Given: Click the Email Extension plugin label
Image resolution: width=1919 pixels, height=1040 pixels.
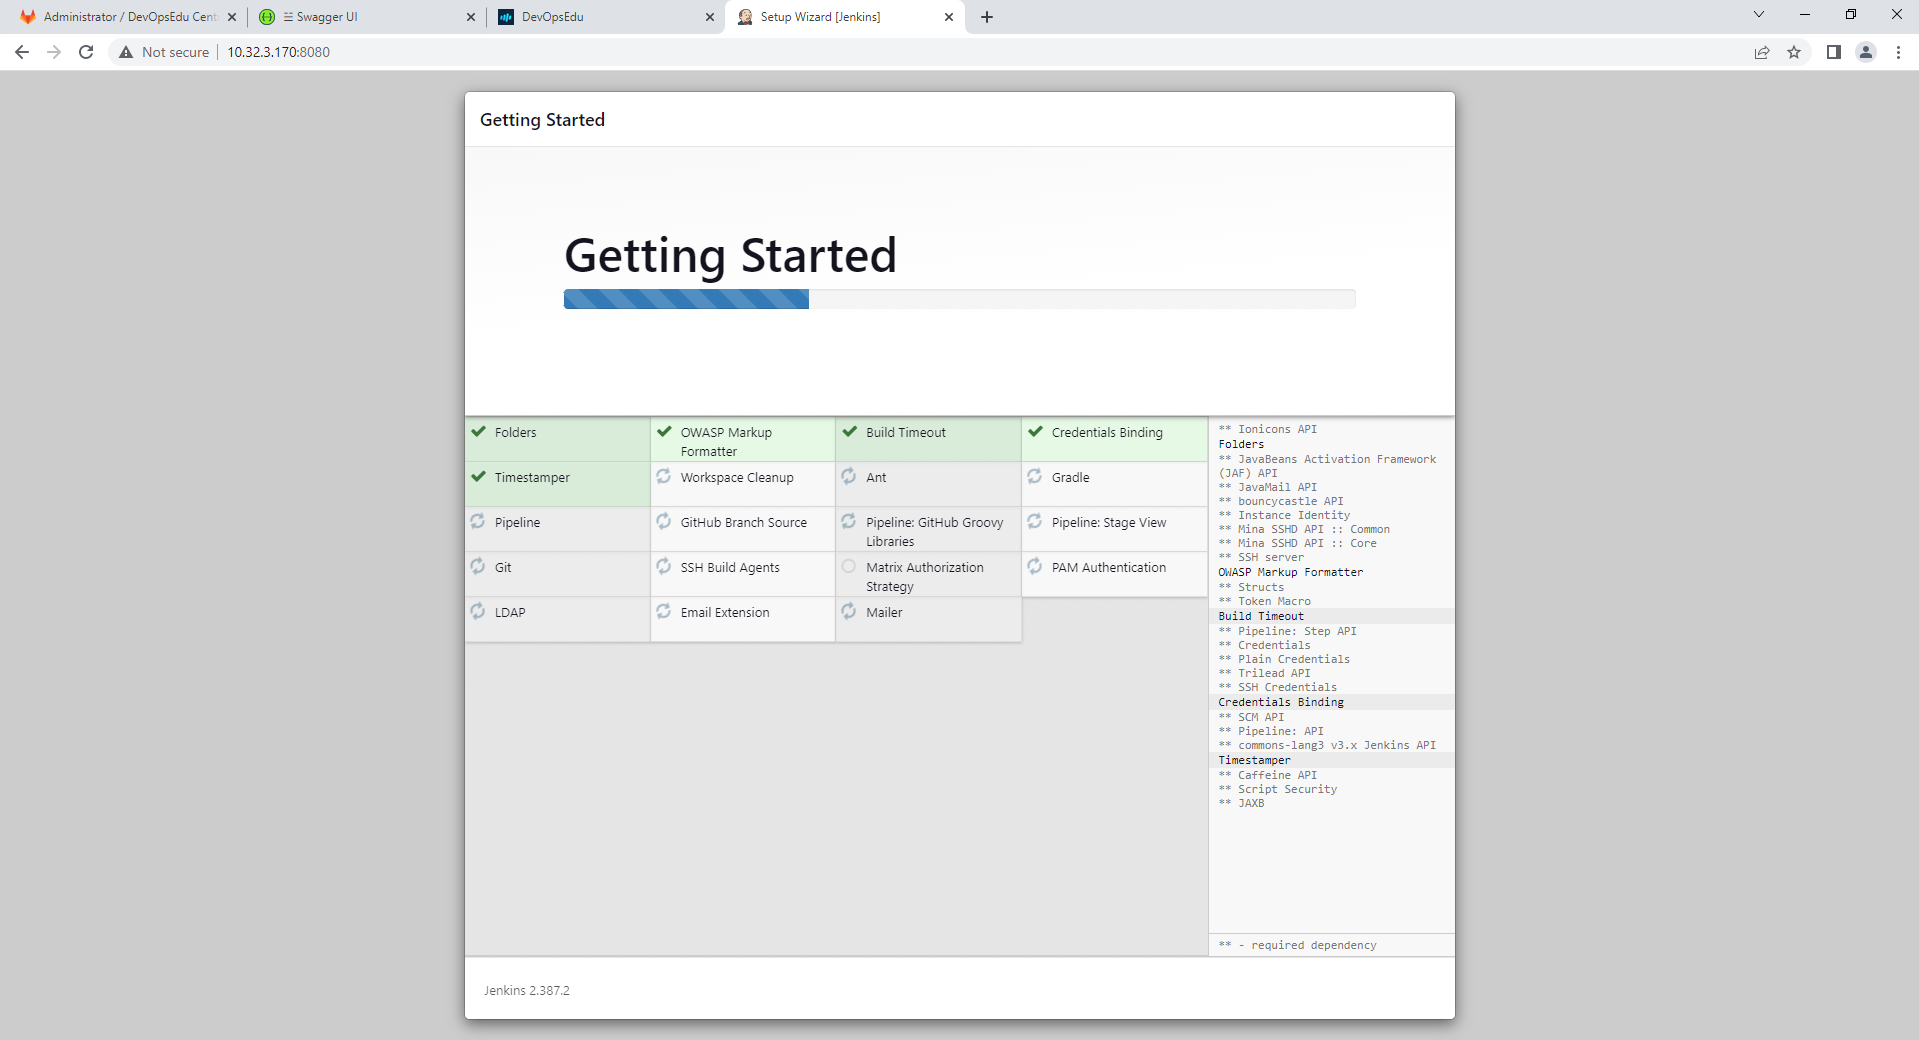Looking at the screenshot, I should click(725, 612).
